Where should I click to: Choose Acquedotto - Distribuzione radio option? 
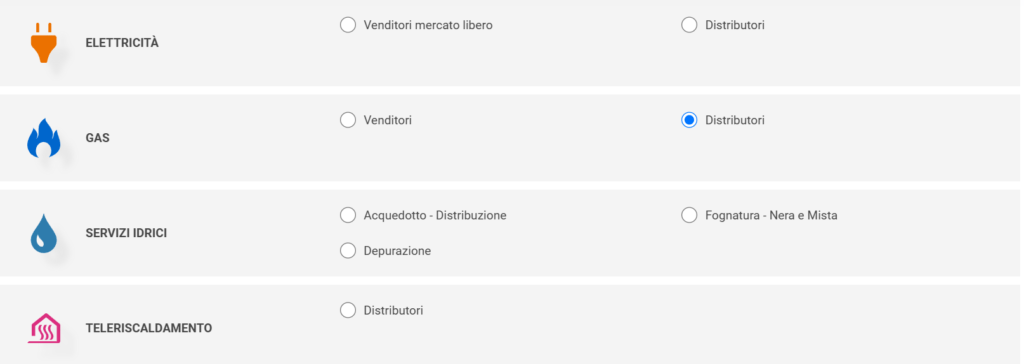tap(348, 215)
